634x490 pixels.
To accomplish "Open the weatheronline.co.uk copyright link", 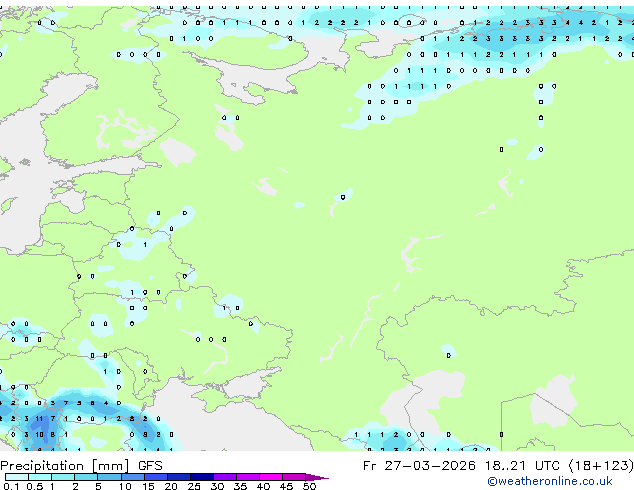I will pos(549,481).
